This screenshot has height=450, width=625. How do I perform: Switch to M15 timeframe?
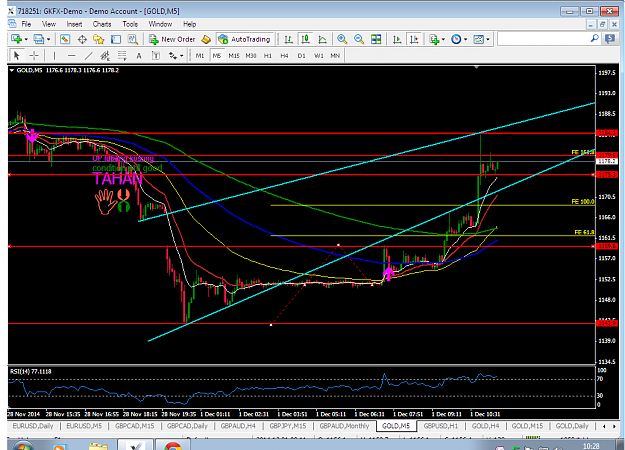click(234, 56)
